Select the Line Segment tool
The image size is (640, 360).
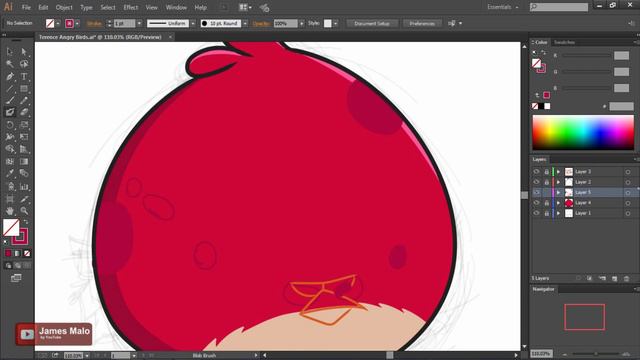point(10,89)
